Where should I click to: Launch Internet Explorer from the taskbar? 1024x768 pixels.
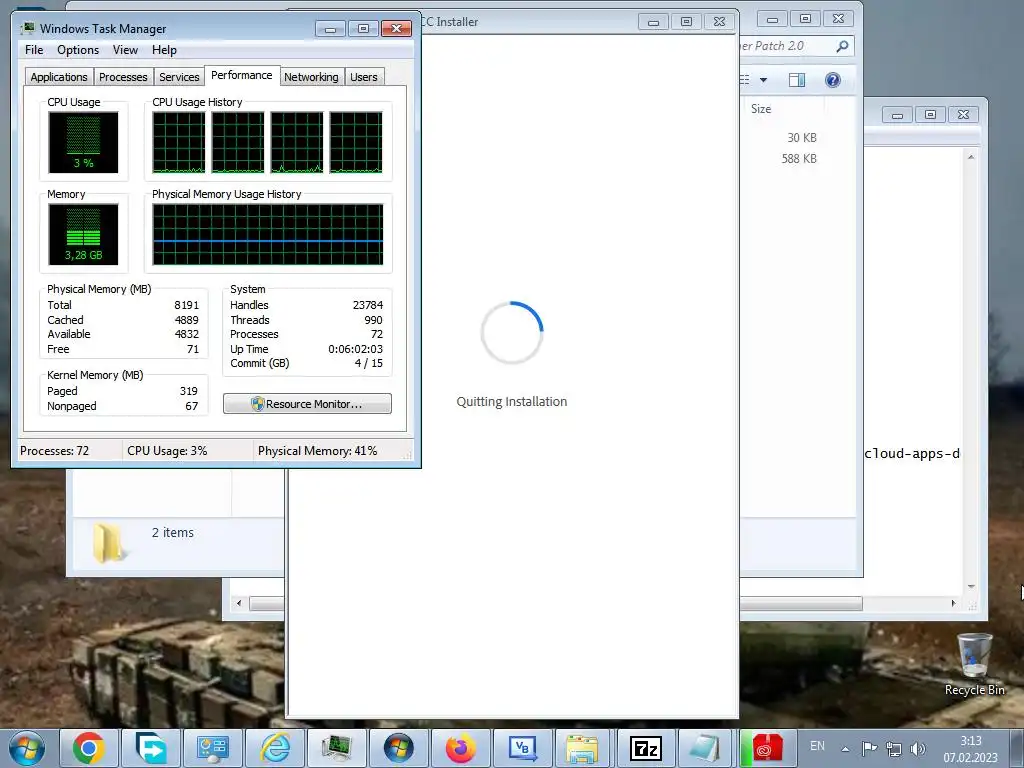[x=274, y=748]
